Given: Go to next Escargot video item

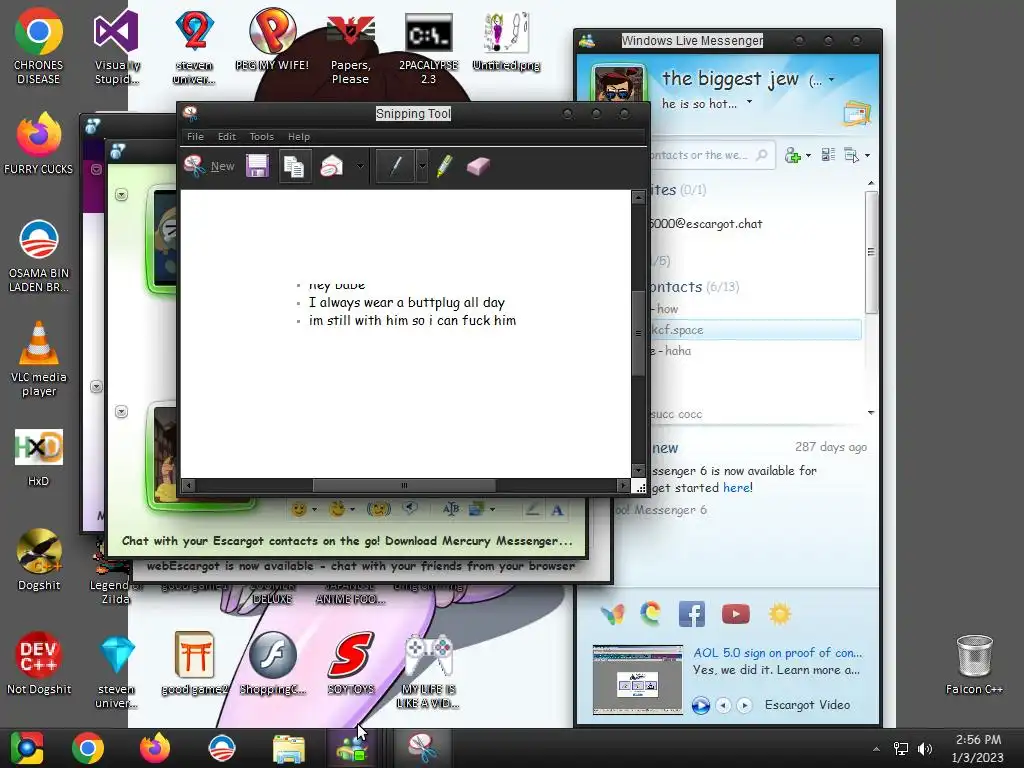Looking at the screenshot, I should [744, 705].
